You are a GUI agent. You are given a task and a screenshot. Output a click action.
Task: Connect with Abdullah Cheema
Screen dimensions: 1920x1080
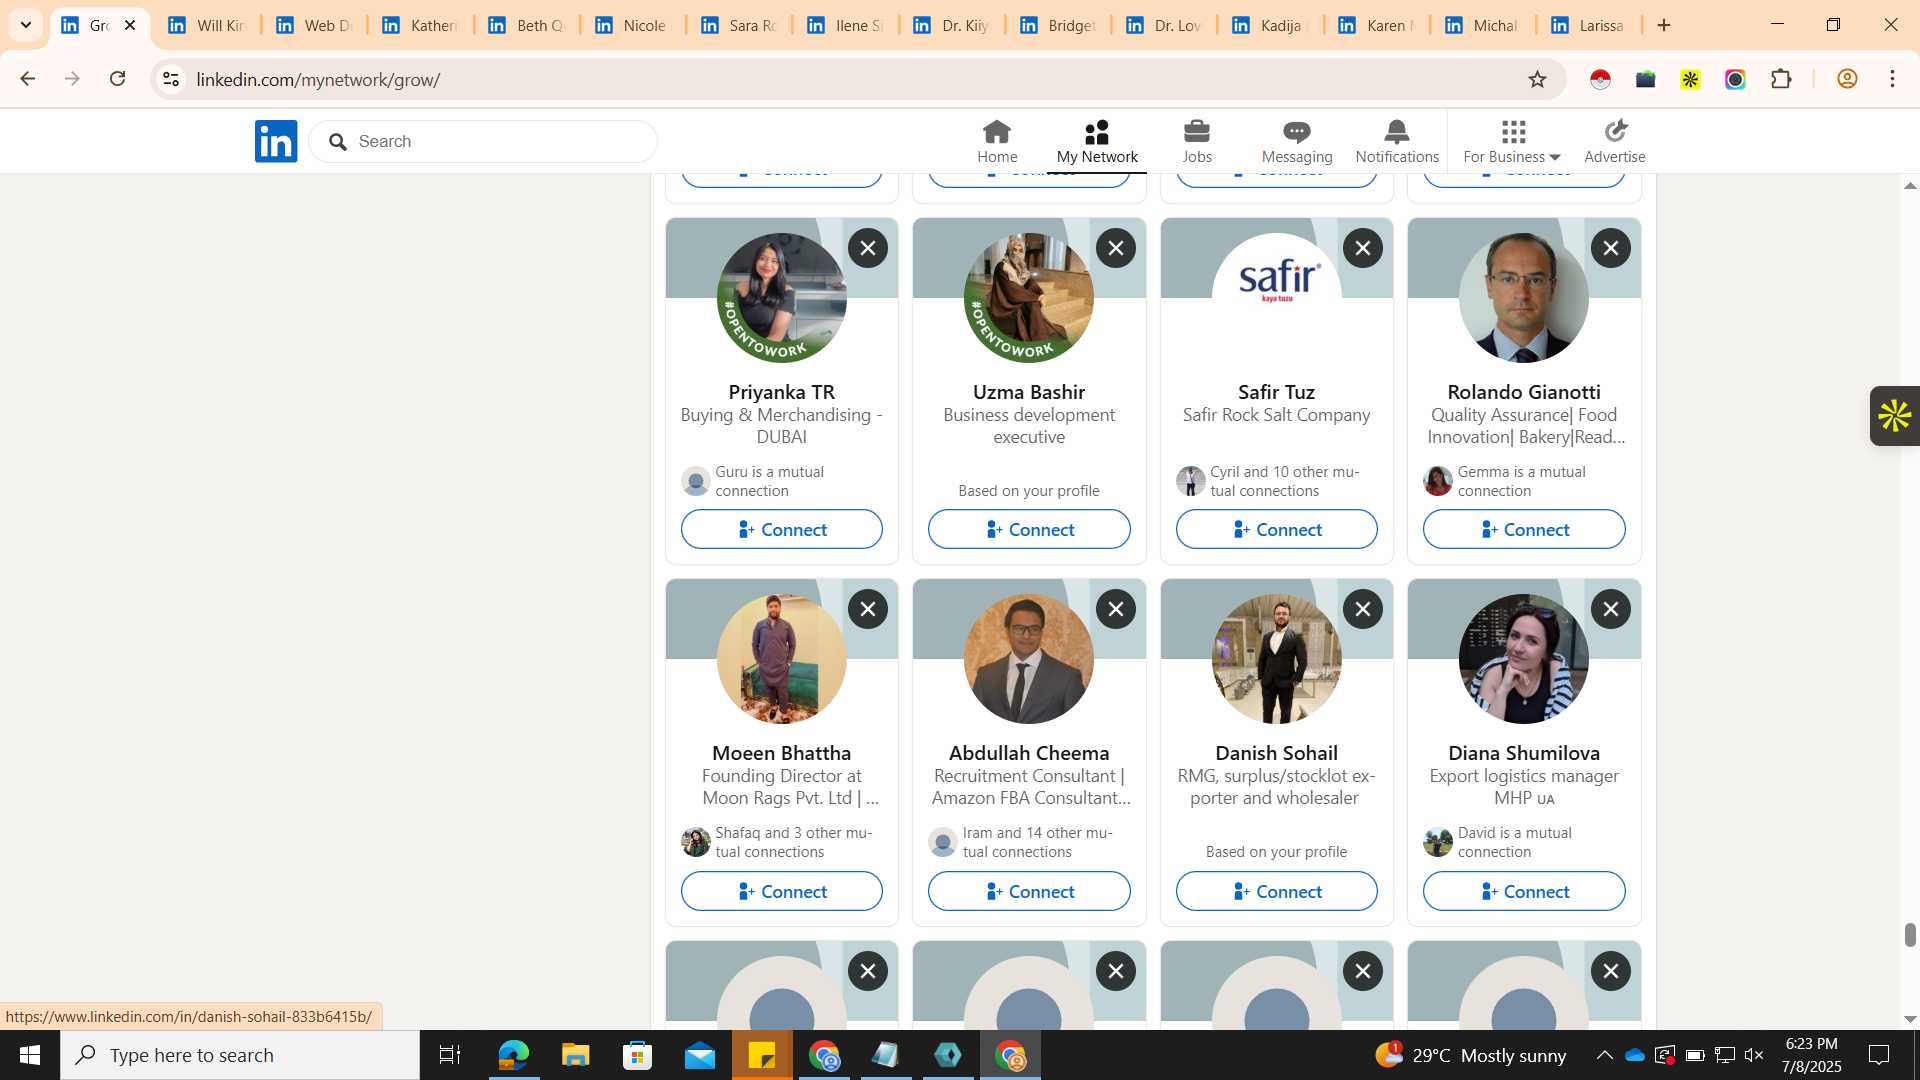click(x=1029, y=891)
